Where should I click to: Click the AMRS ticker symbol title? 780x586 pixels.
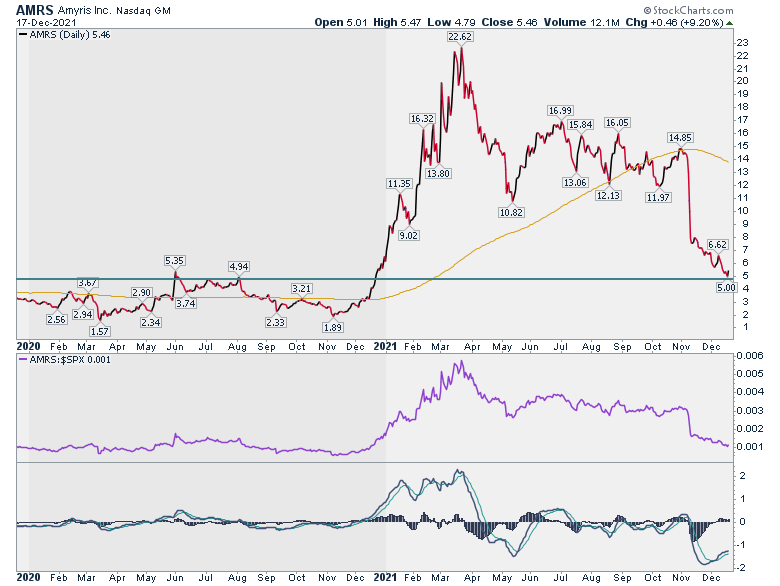35,9
